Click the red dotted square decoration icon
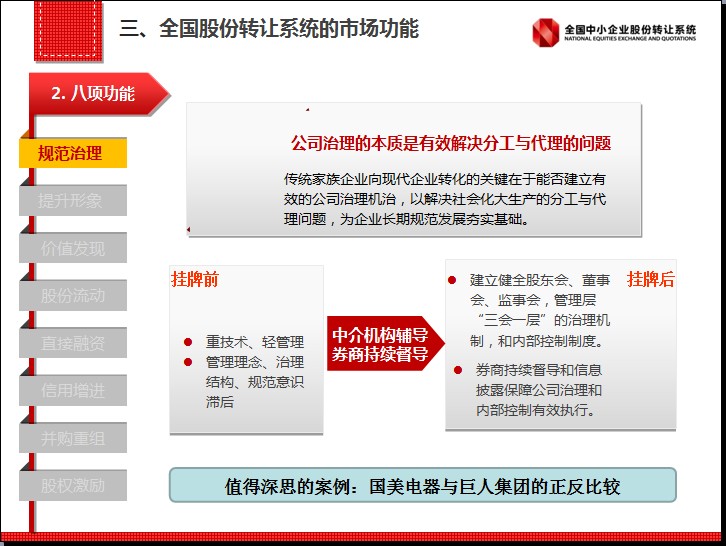 click(x=68, y=31)
